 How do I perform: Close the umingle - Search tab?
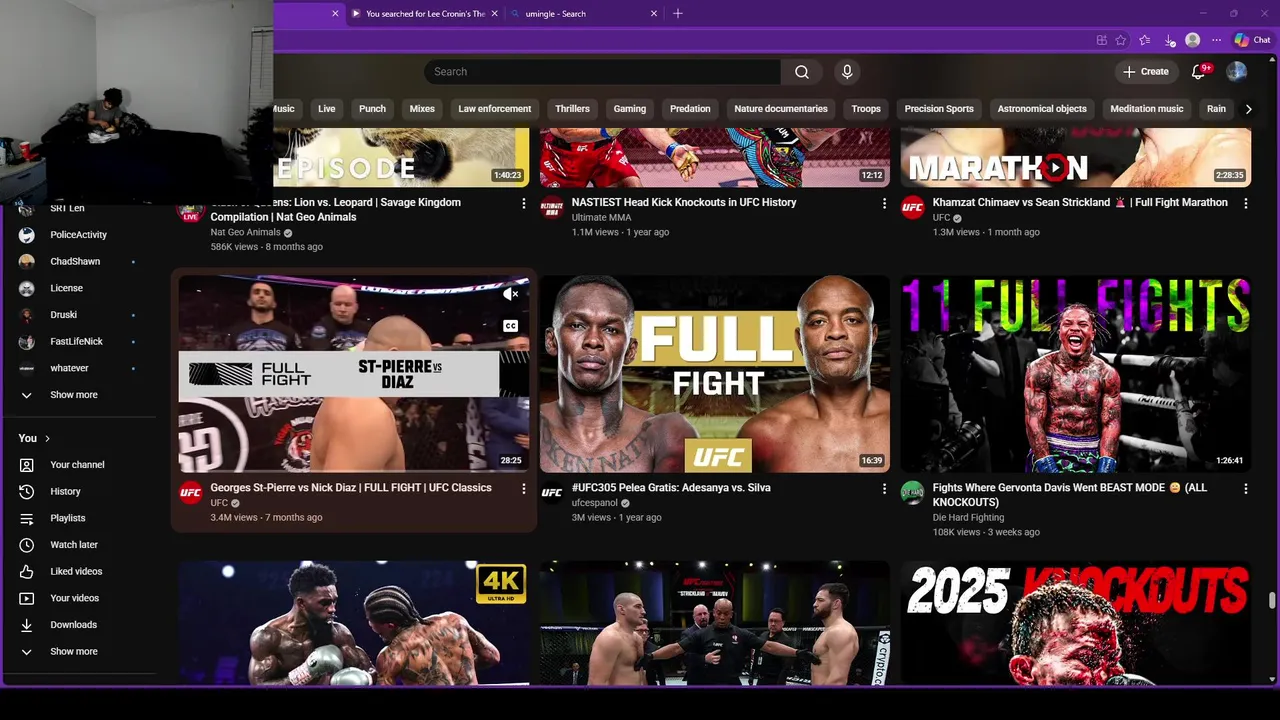click(x=654, y=14)
